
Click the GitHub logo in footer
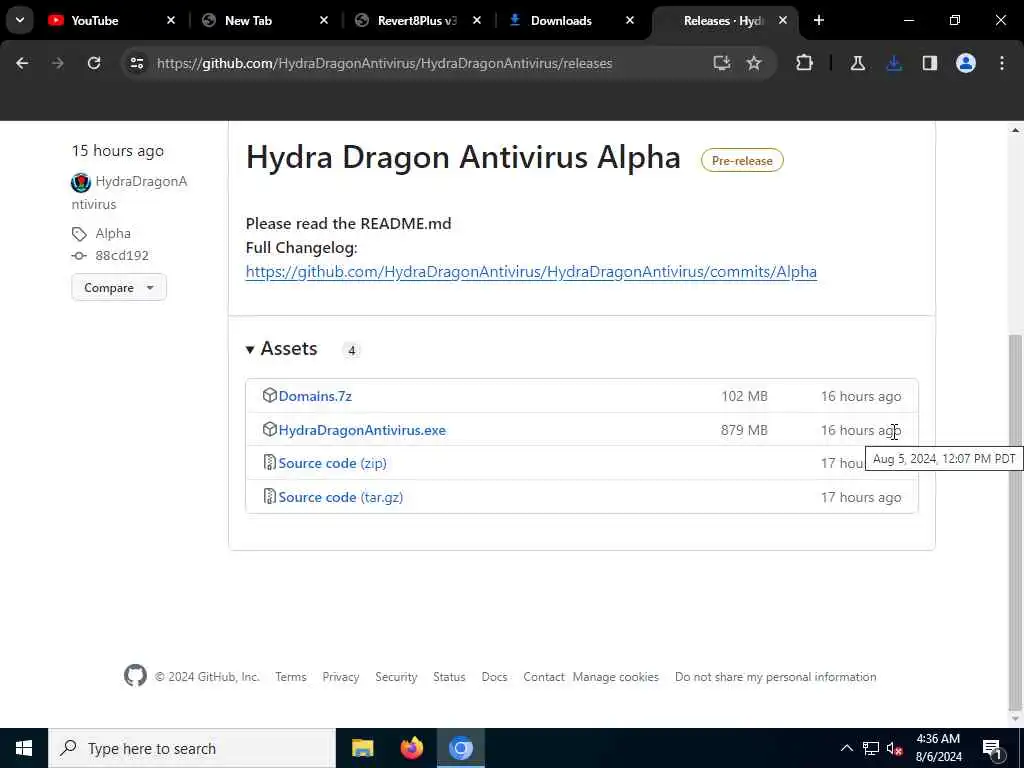[x=136, y=676]
